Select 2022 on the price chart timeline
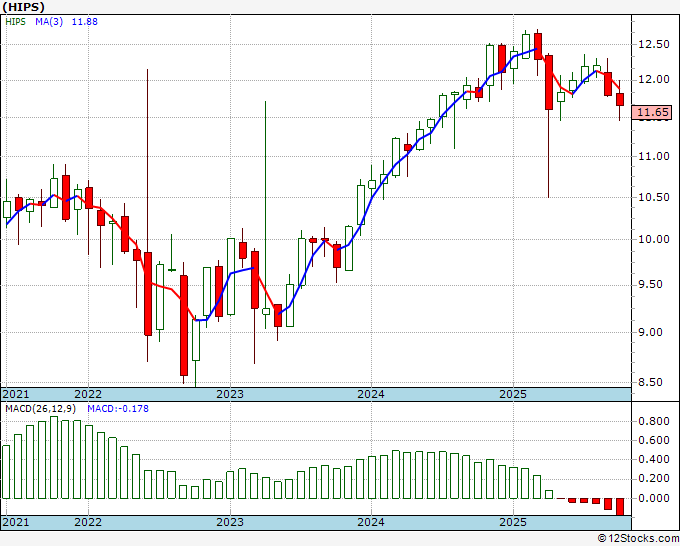Viewport: 680px width, 546px height. click(88, 394)
